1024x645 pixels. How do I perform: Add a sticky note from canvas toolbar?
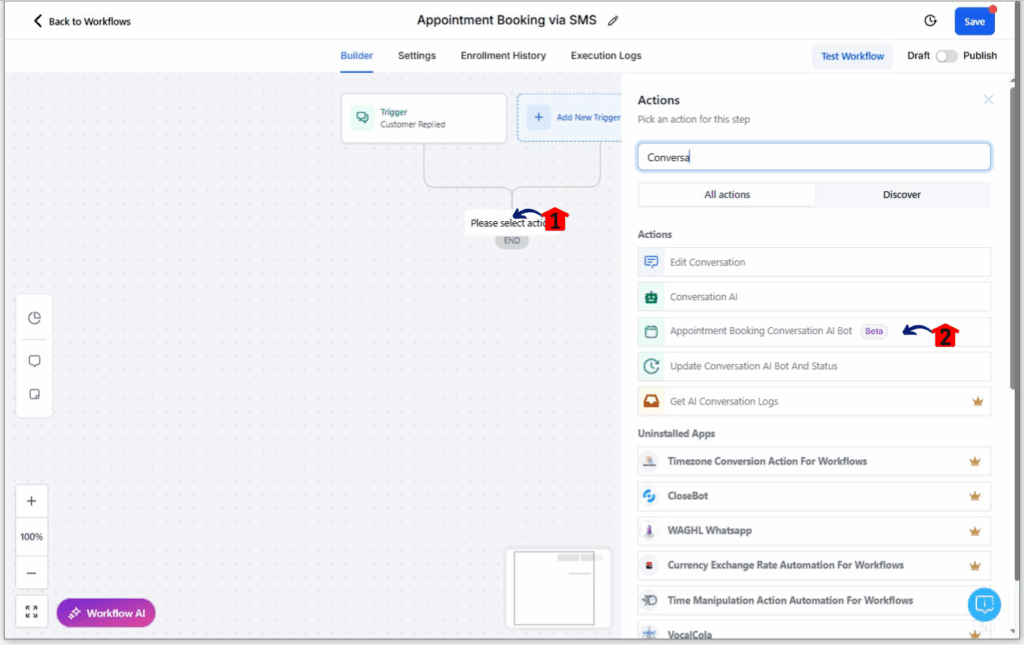pyautogui.click(x=34, y=394)
